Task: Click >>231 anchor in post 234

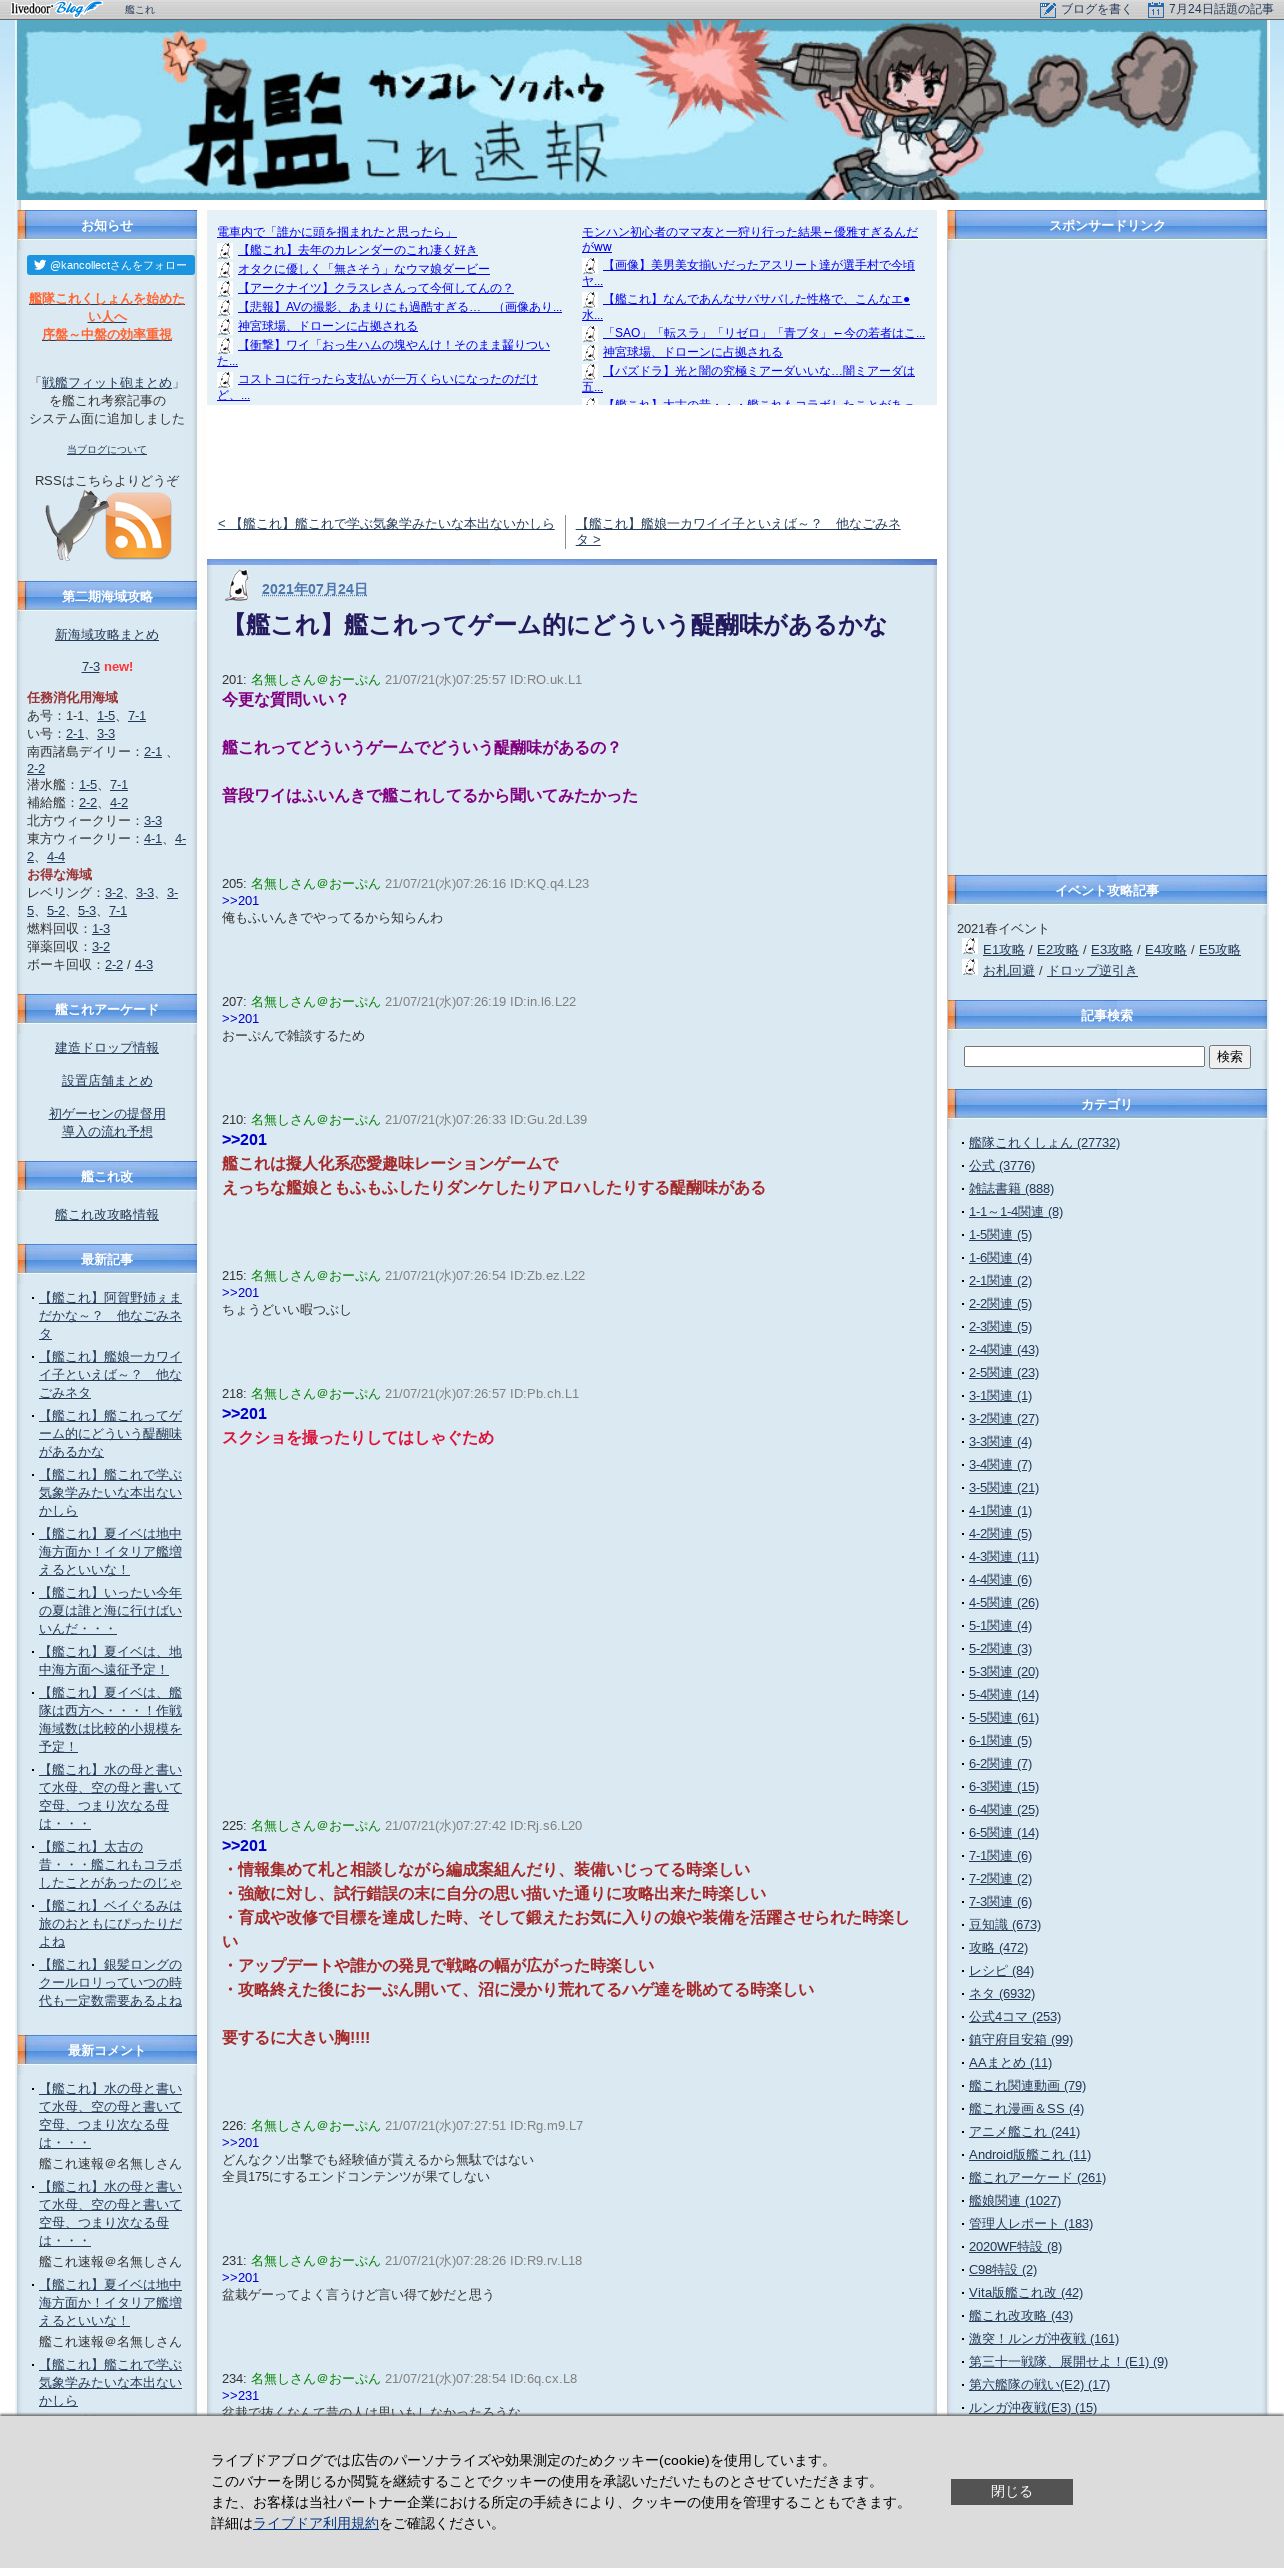Action: click(x=240, y=2396)
